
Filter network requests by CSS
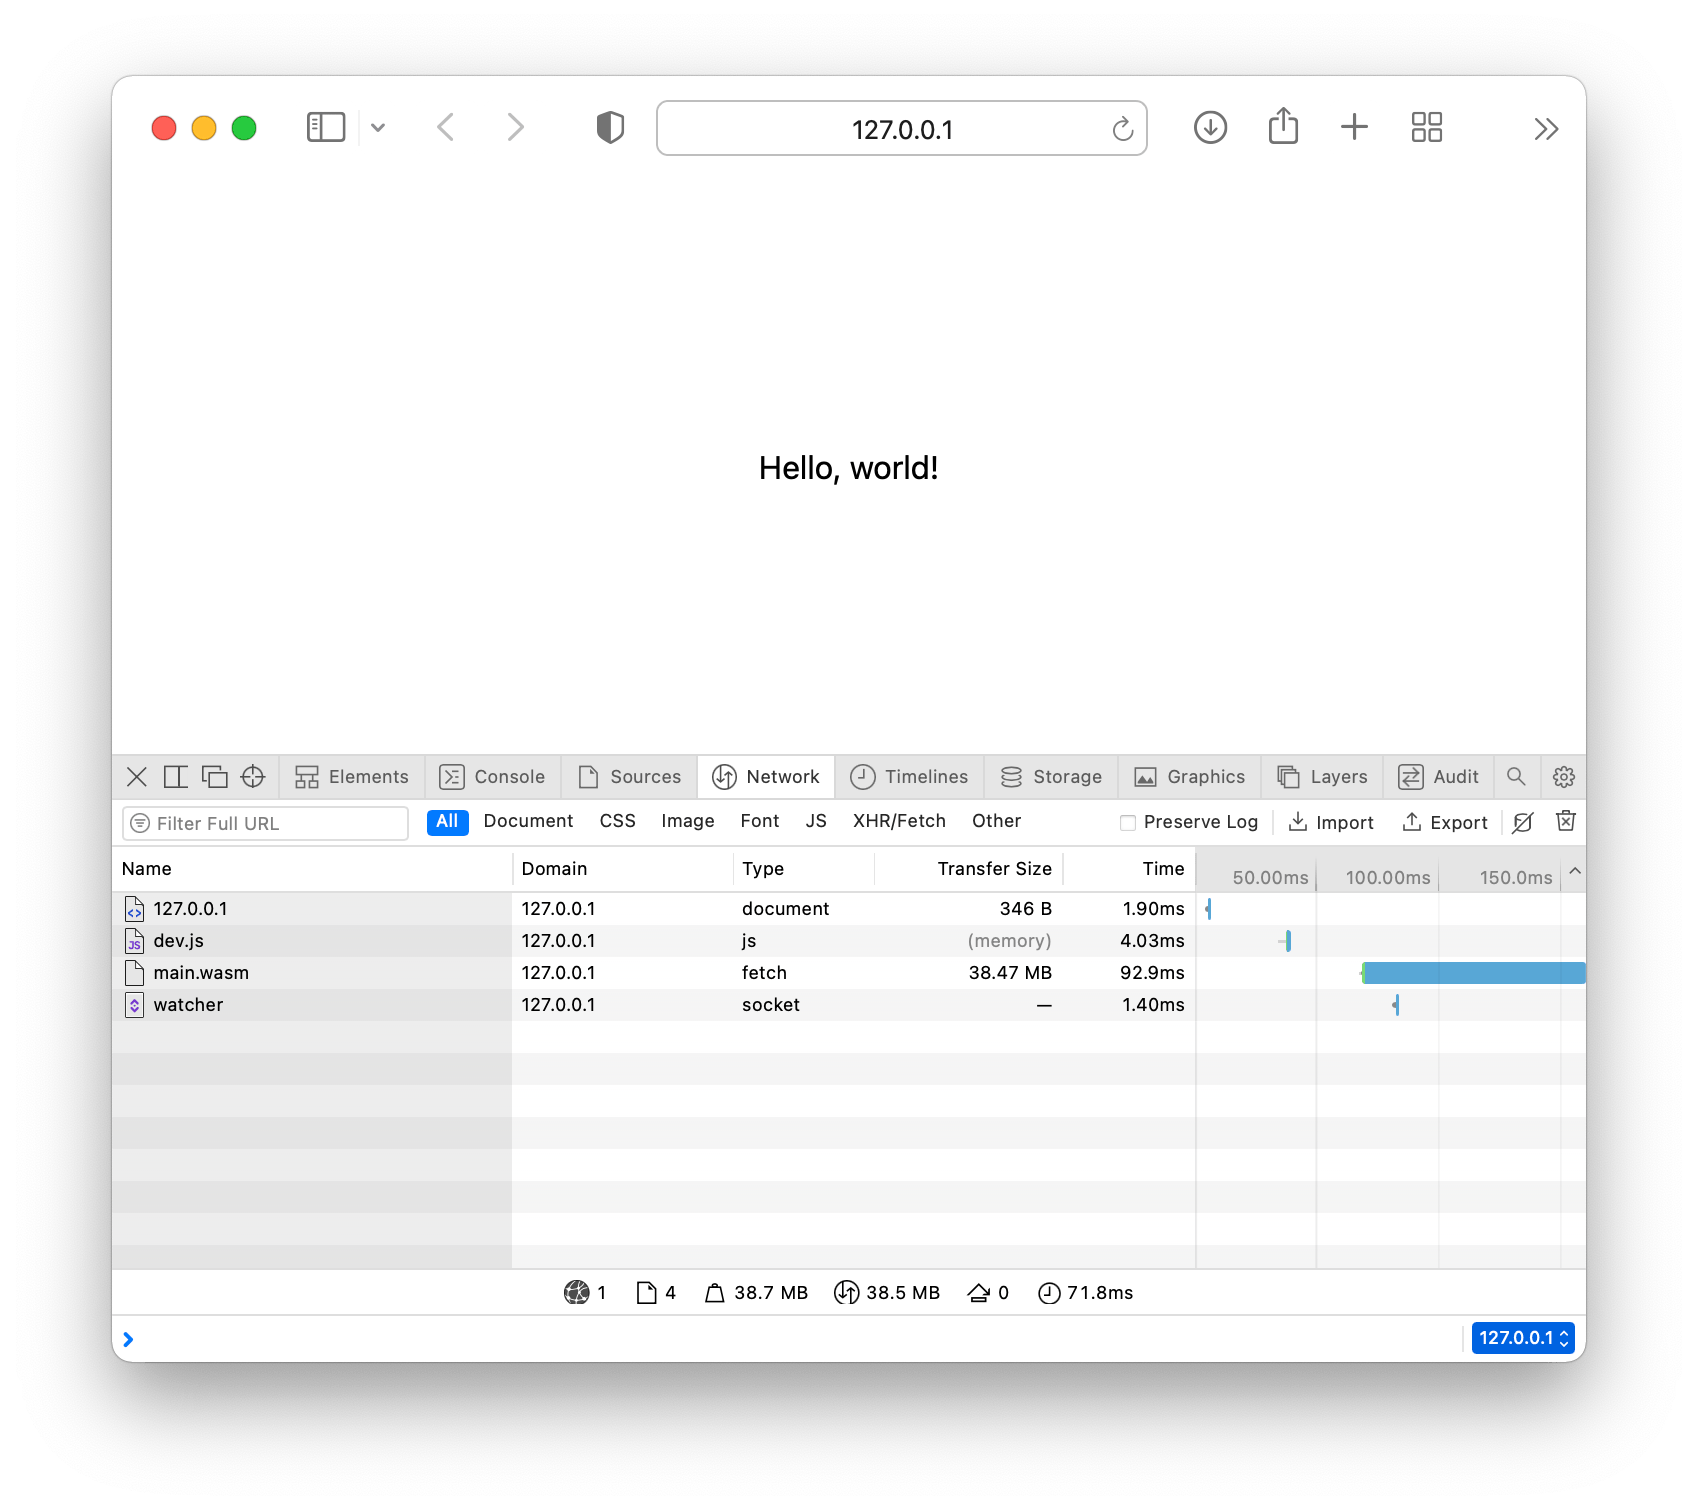pos(617,821)
